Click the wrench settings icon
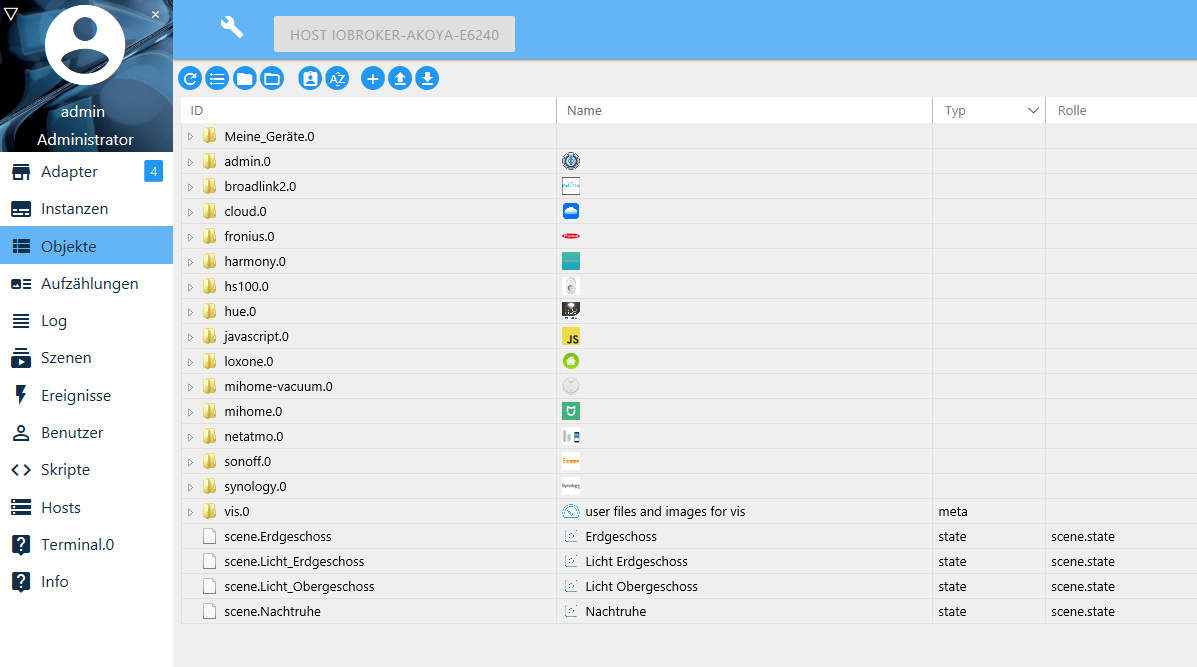1197x667 pixels. click(x=232, y=27)
